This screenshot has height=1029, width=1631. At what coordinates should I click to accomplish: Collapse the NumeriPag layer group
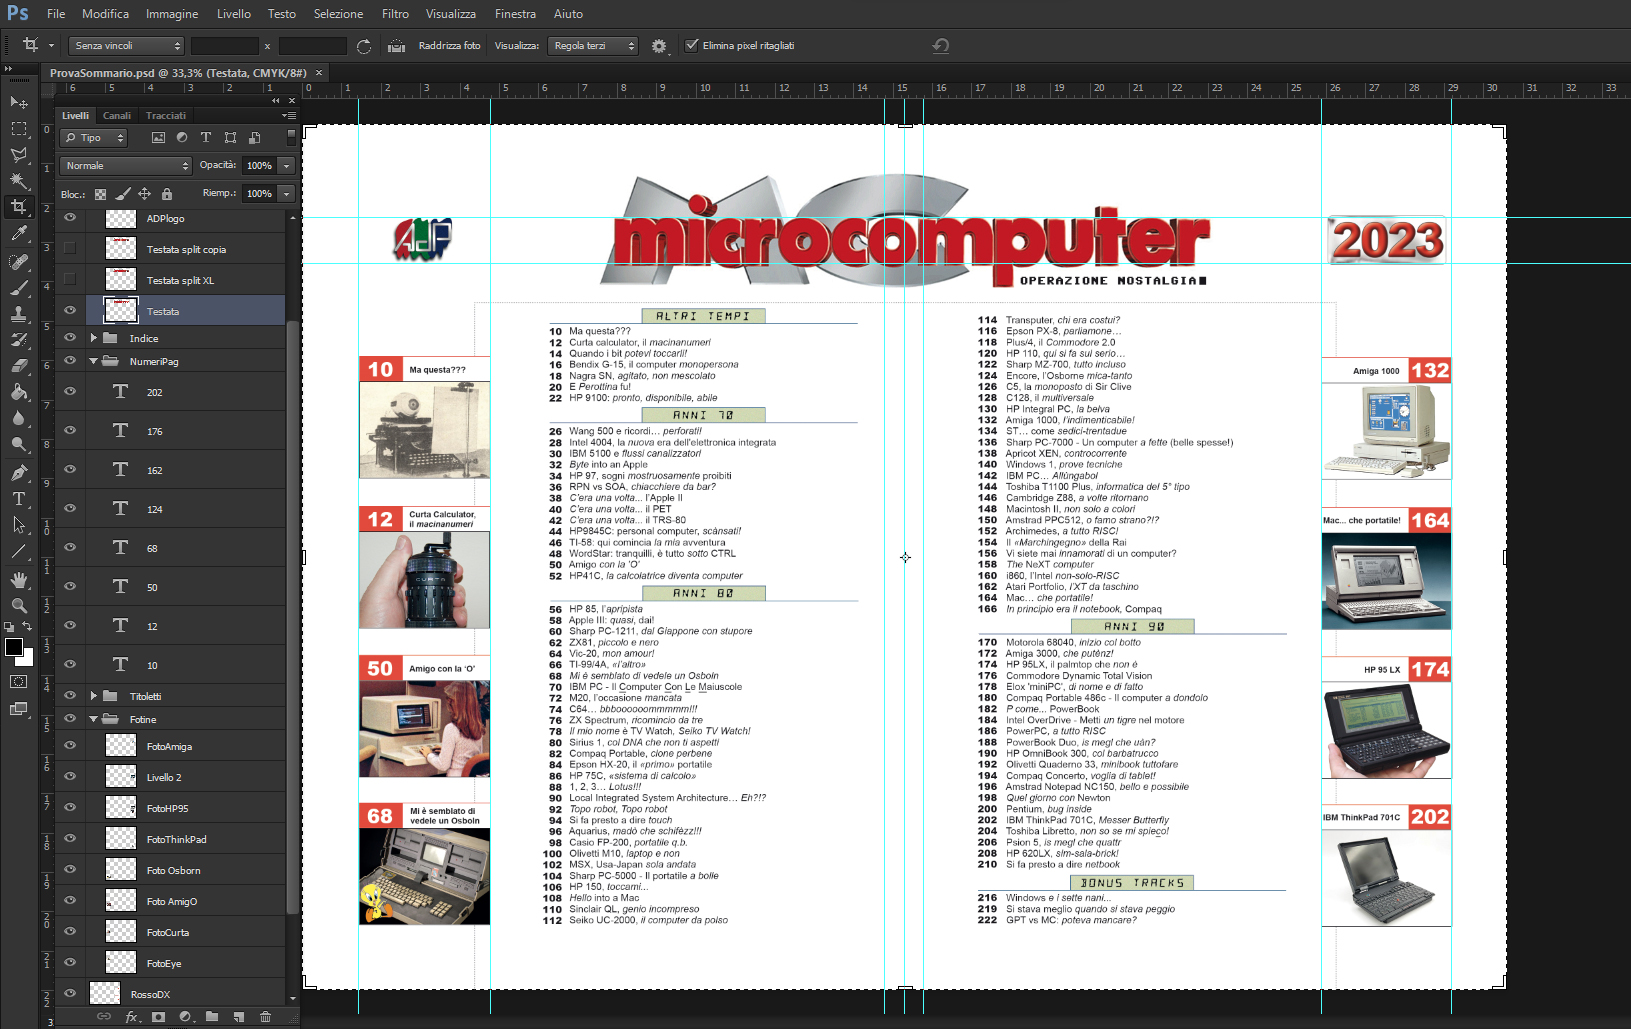coord(94,361)
